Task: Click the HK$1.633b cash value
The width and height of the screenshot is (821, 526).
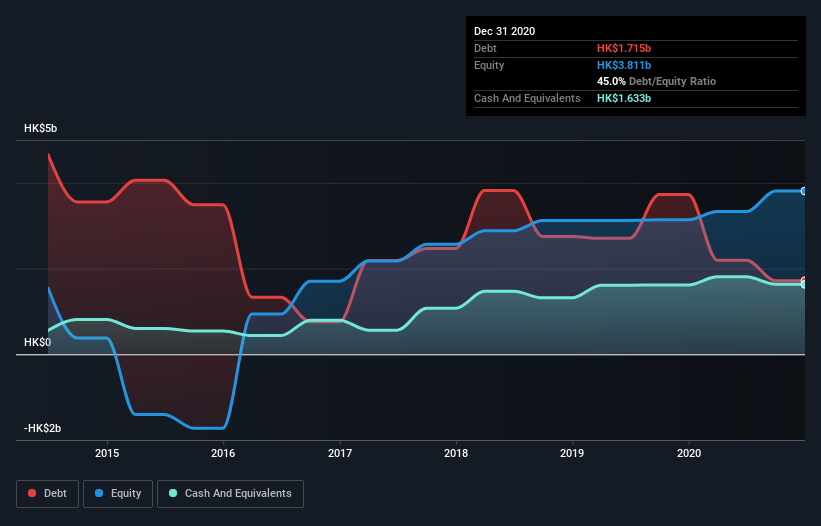Action: pyautogui.click(x=624, y=98)
